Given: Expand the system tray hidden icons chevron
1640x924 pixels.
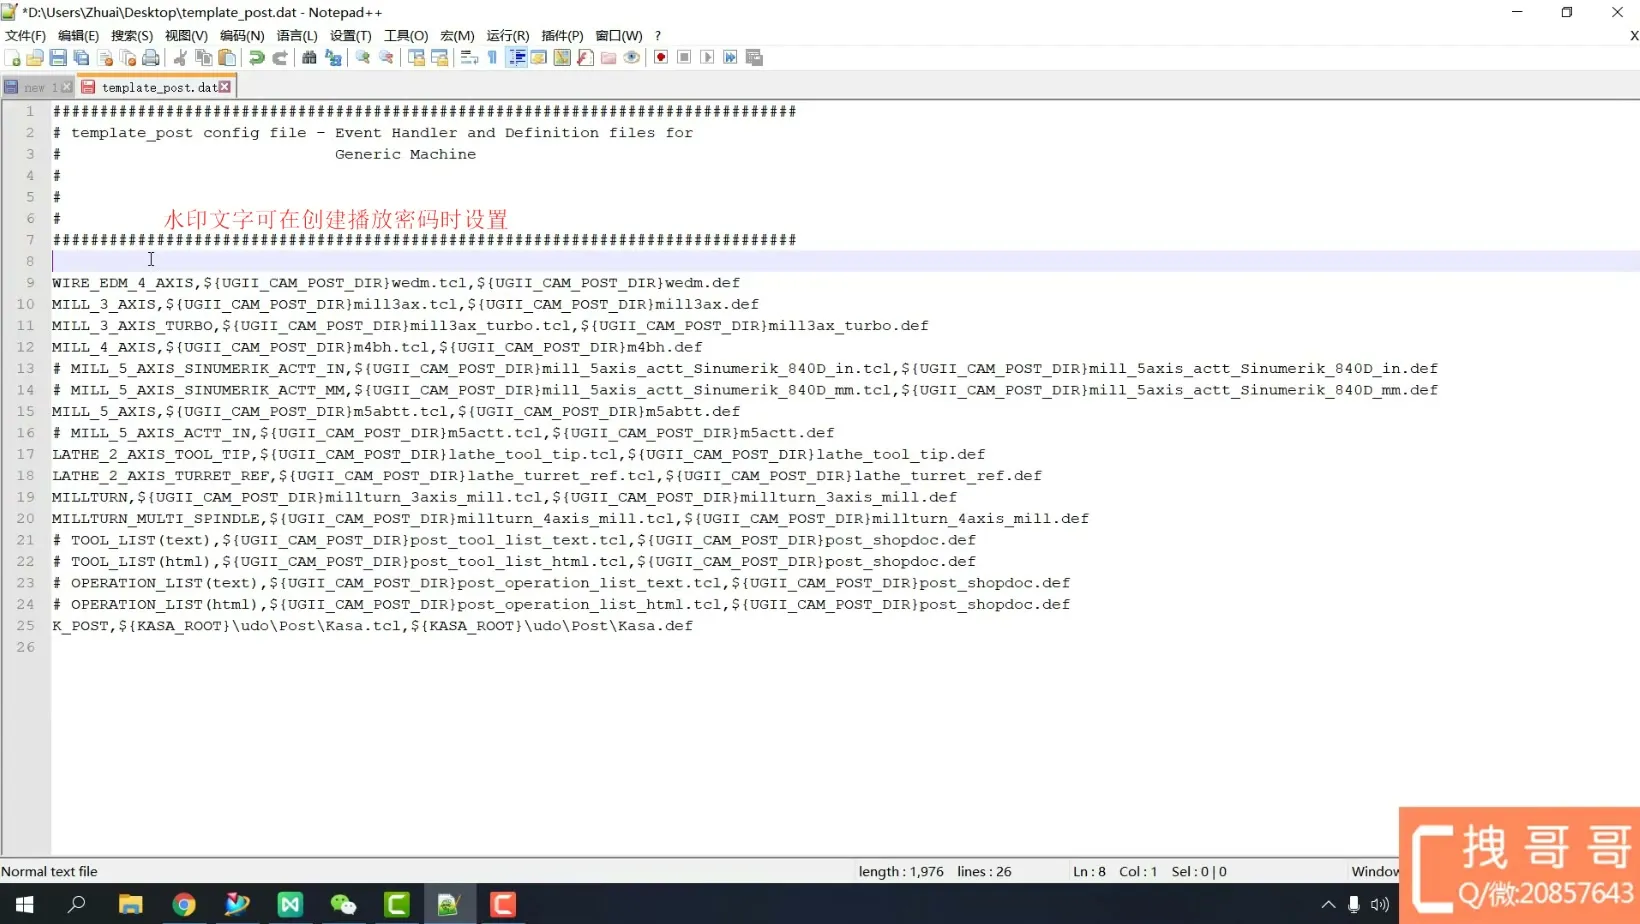Looking at the screenshot, I should (x=1328, y=905).
